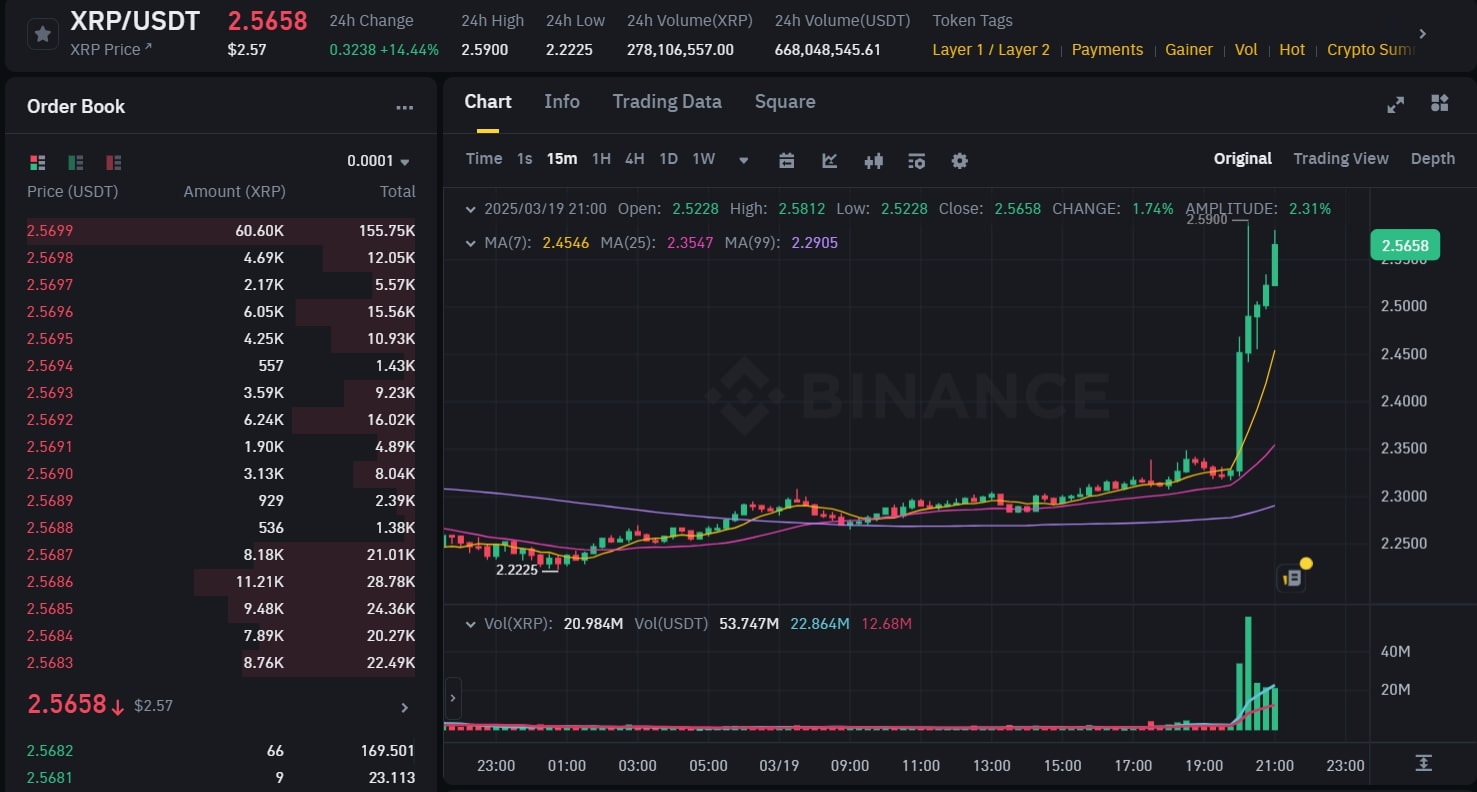Click the Amount (XRP) column header
Screen dimensions: 1477x792
click(234, 192)
